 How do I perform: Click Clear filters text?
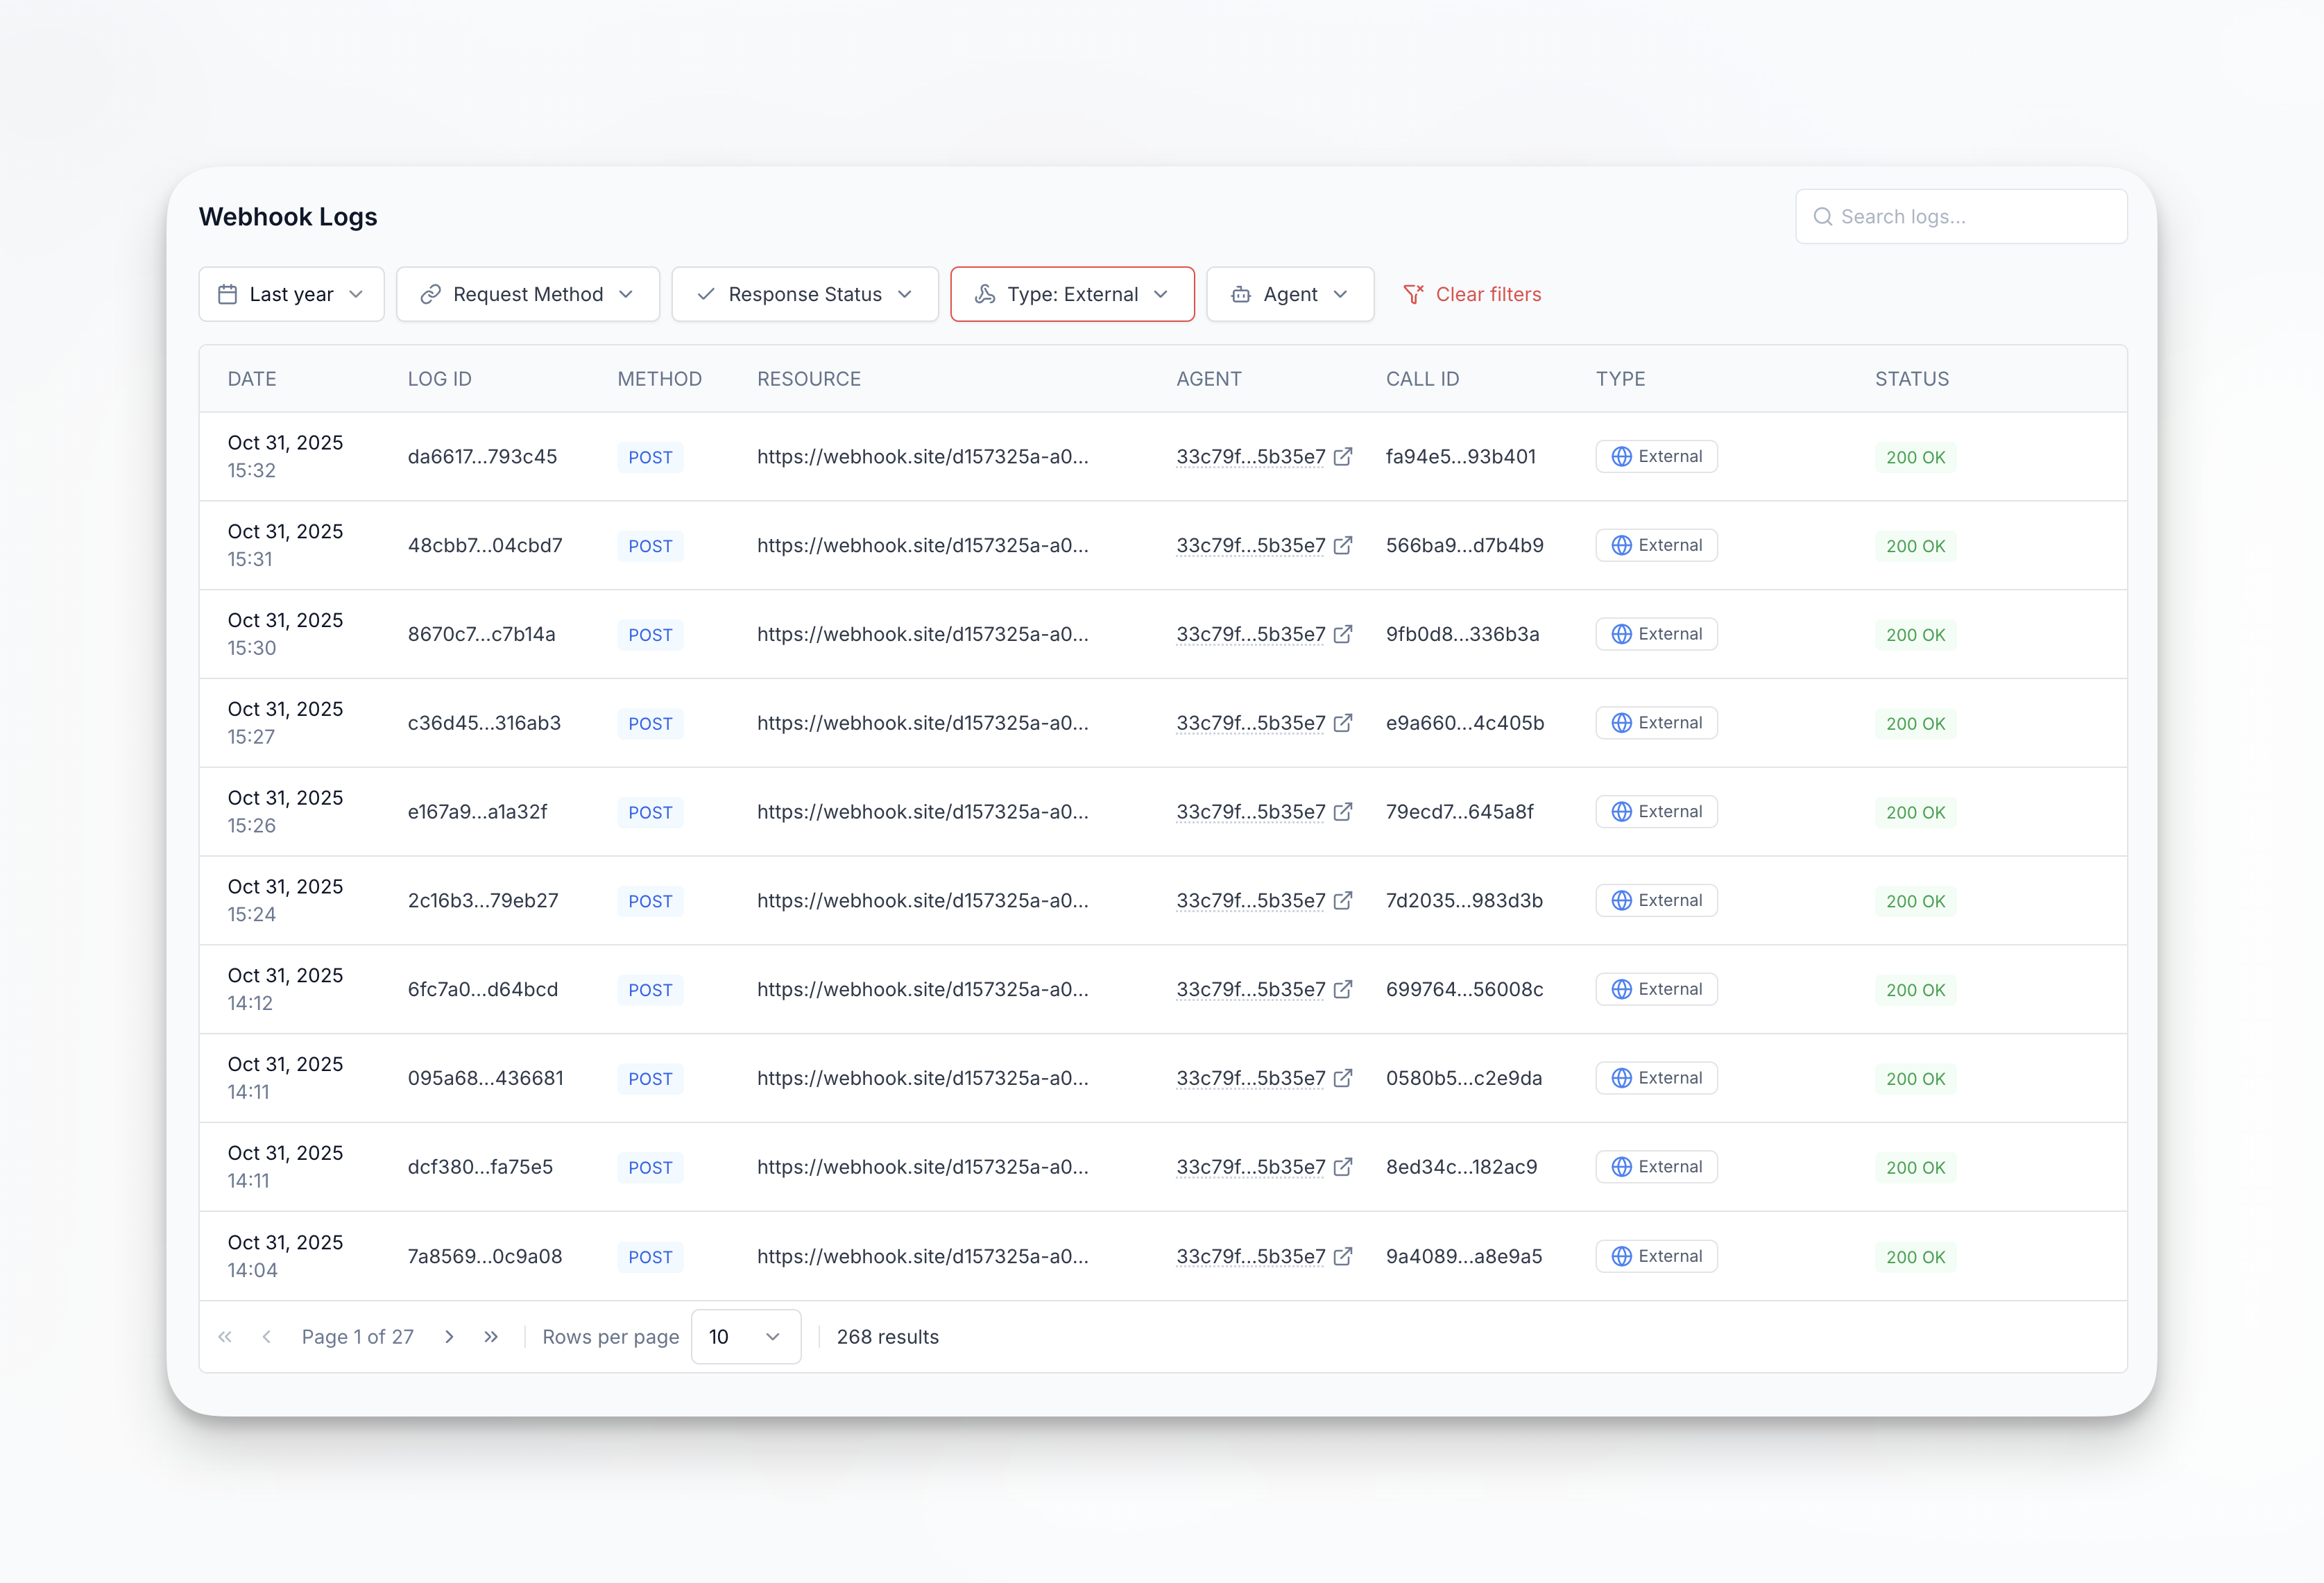1488,294
